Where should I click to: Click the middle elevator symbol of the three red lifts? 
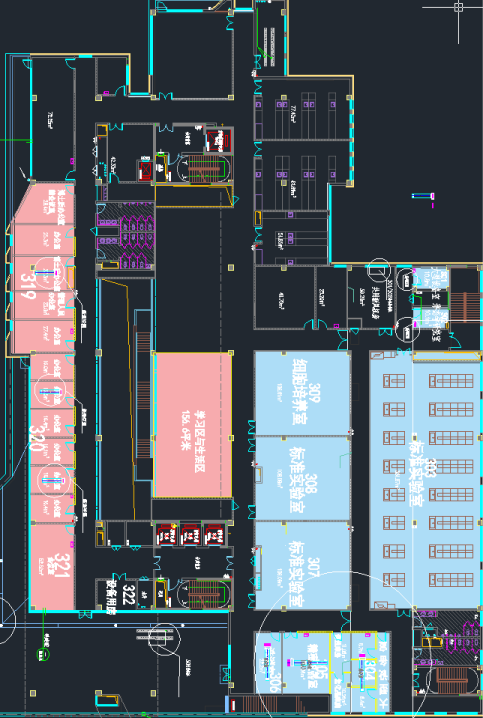[190, 535]
